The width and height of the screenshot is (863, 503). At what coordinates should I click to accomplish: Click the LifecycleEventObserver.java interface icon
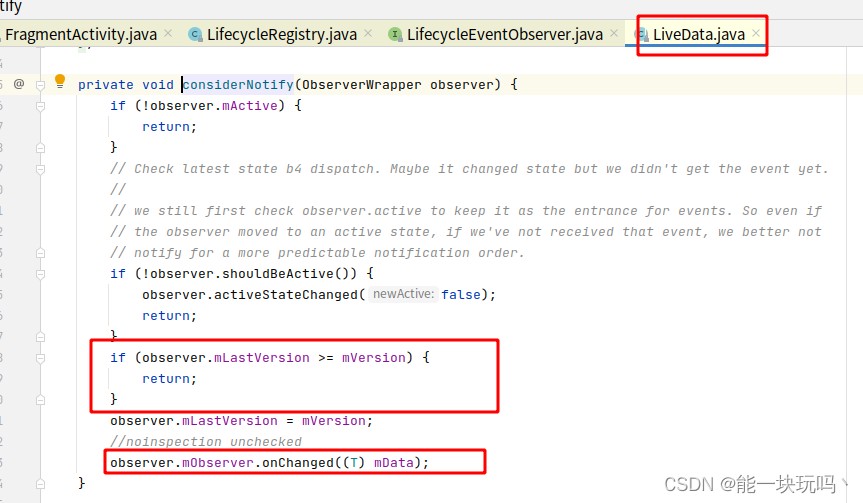(x=395, y=35)
